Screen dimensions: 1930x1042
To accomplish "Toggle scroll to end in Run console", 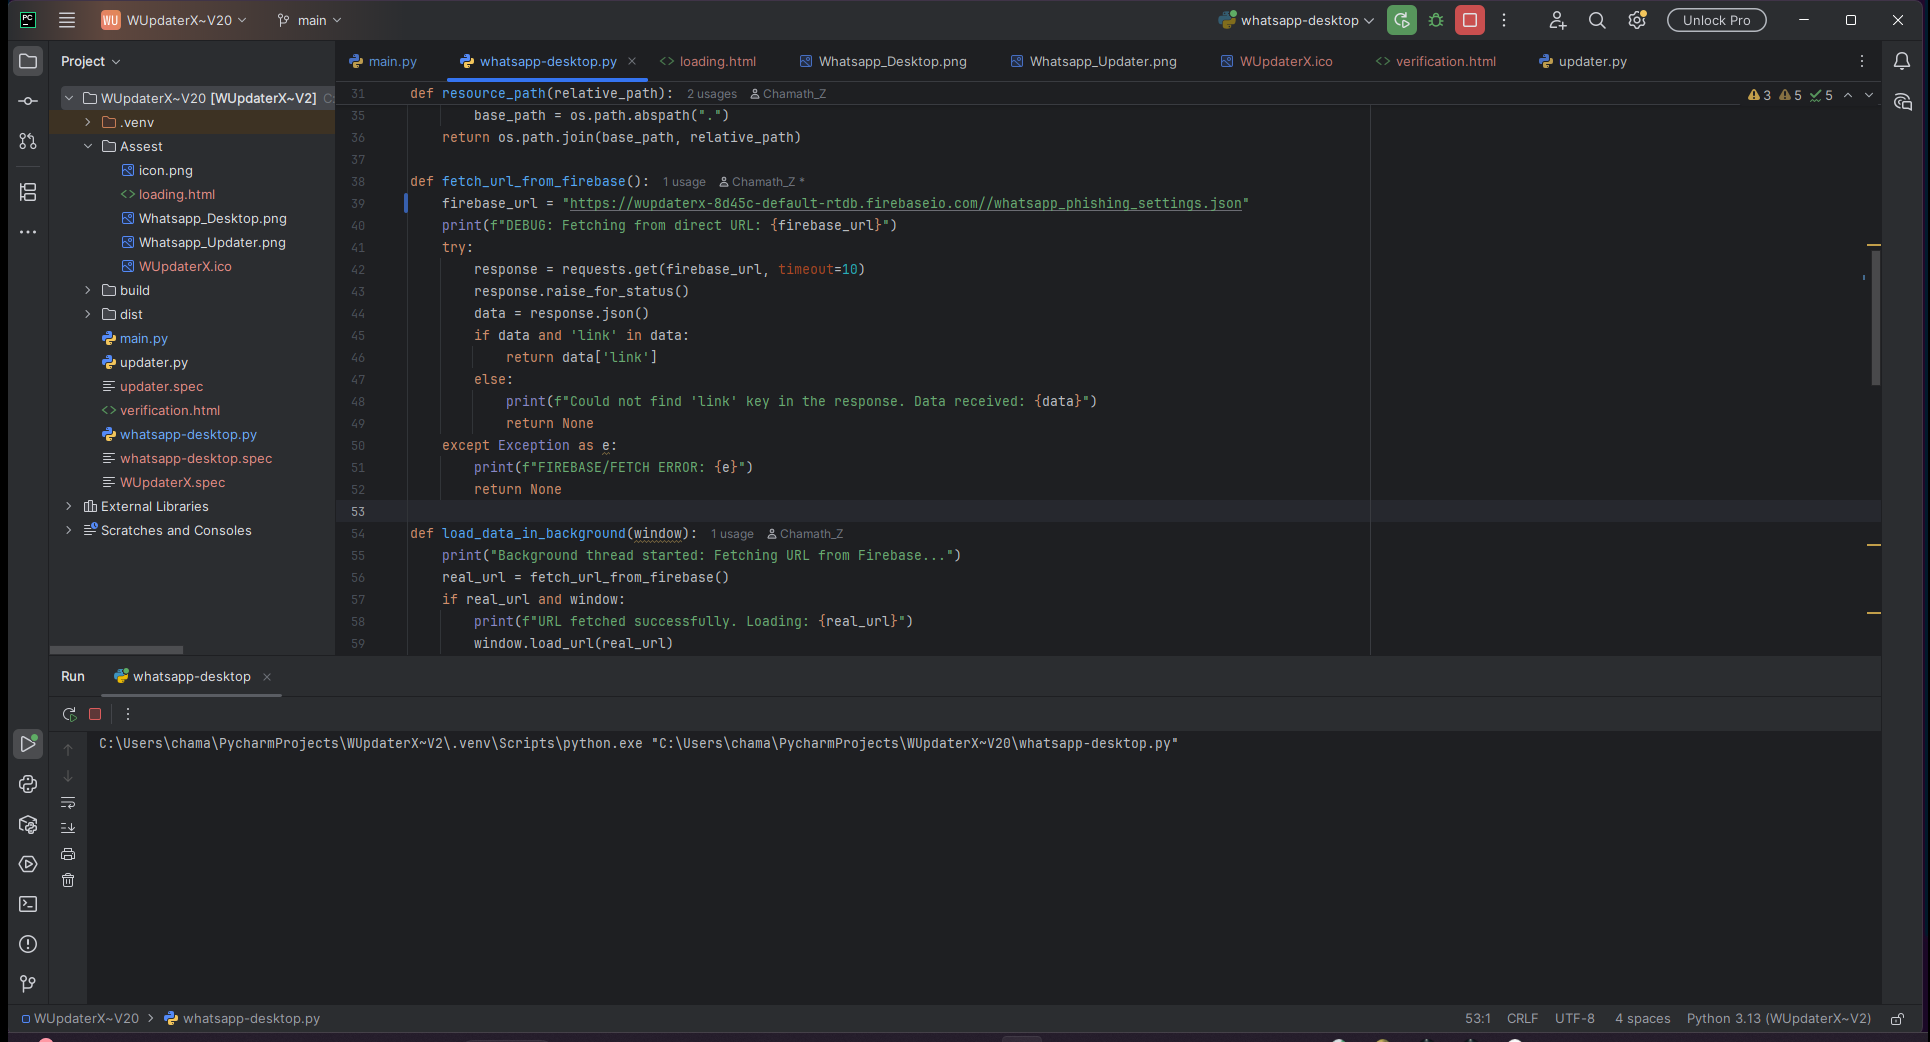I will 68,828.
